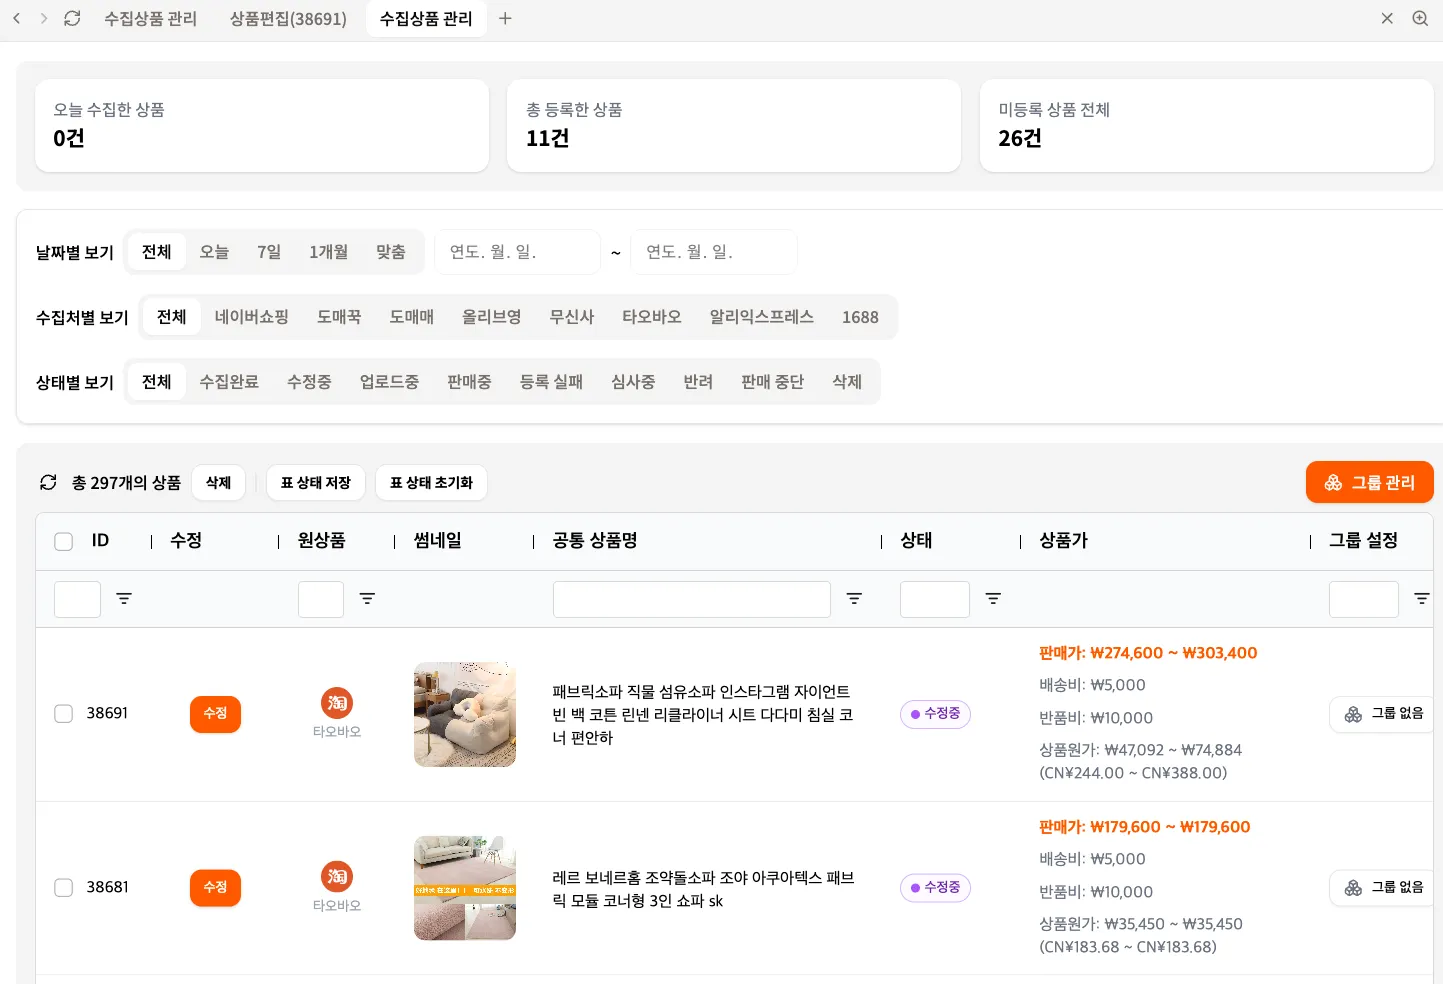Focus the ID filter input box

pyautogui.click(x=77, y=599)
